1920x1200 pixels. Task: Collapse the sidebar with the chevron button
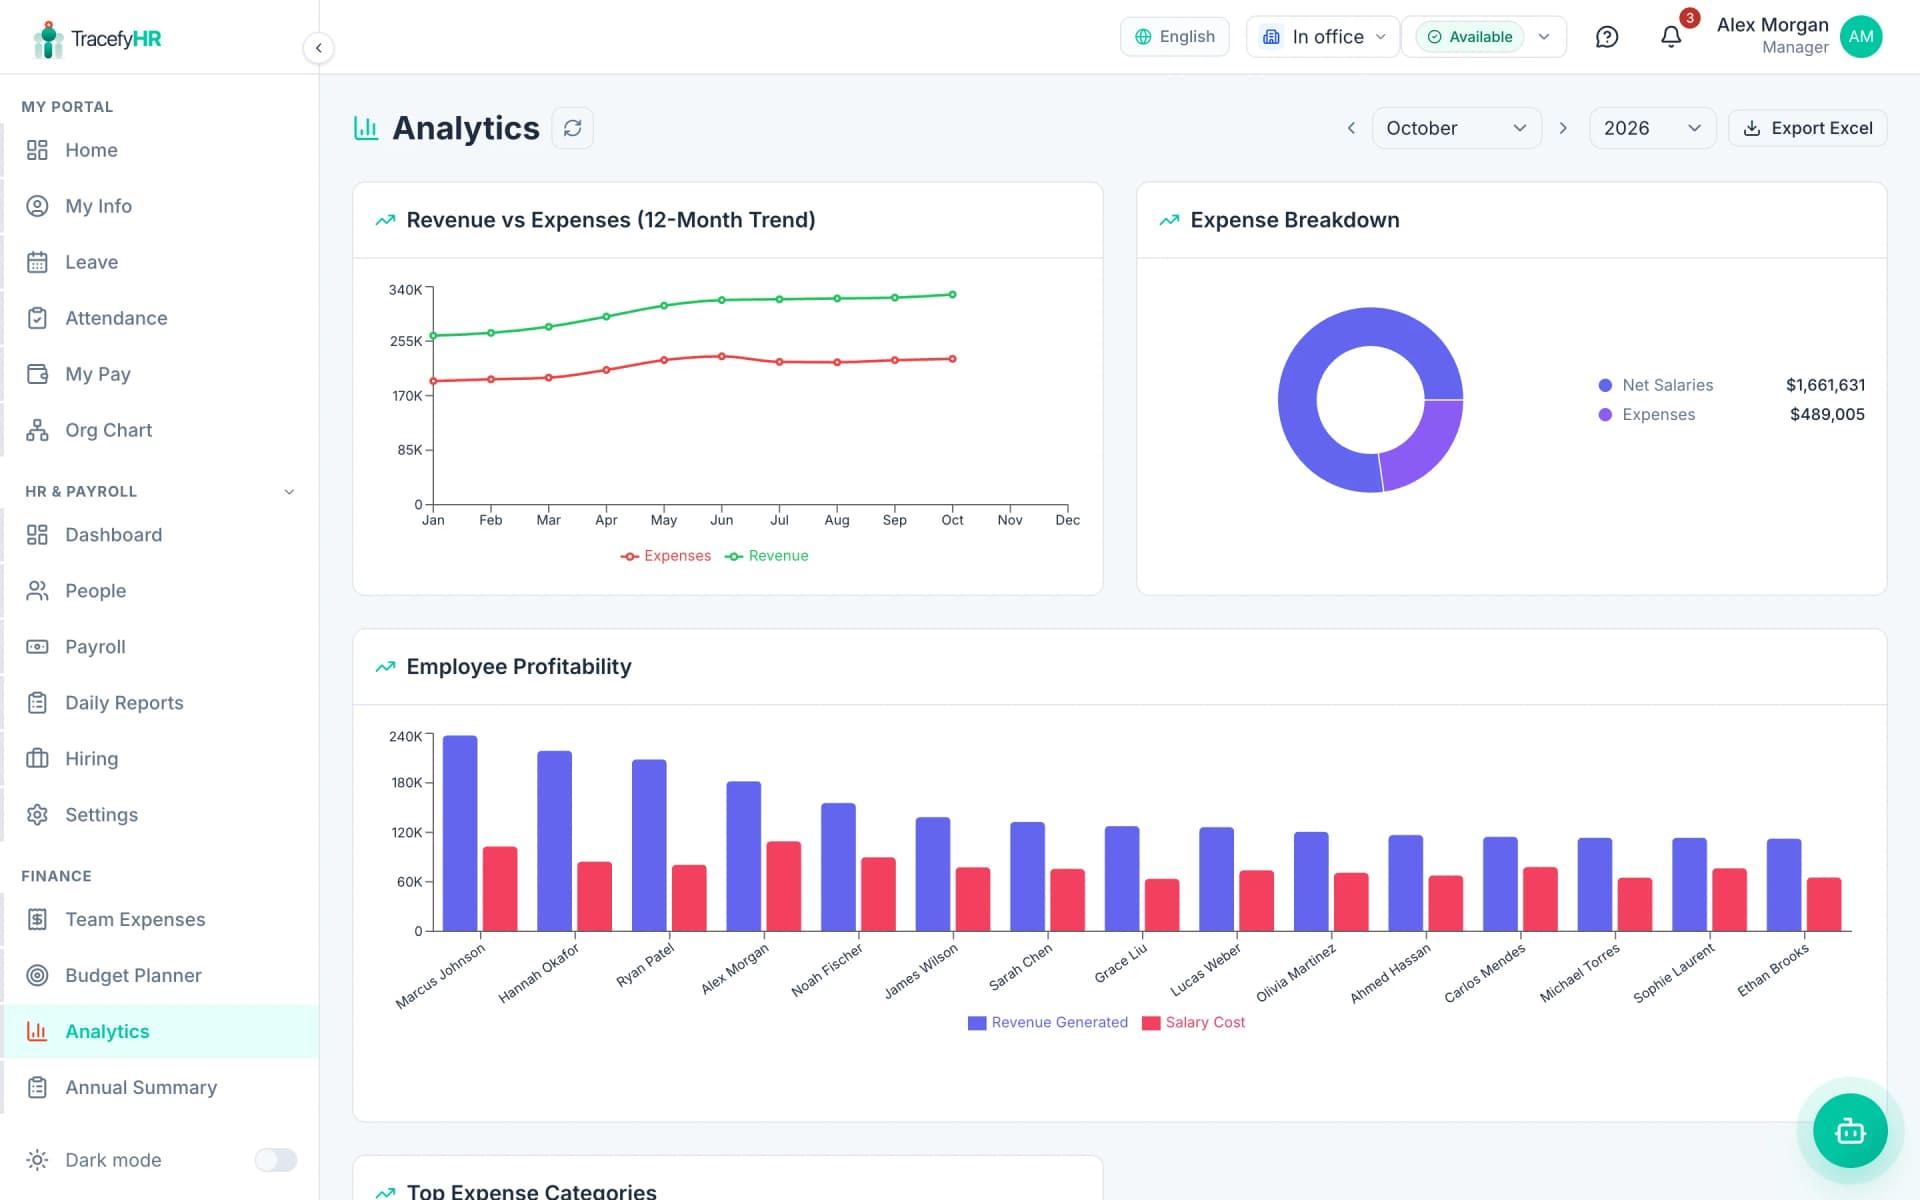click(x=318, y=48)
